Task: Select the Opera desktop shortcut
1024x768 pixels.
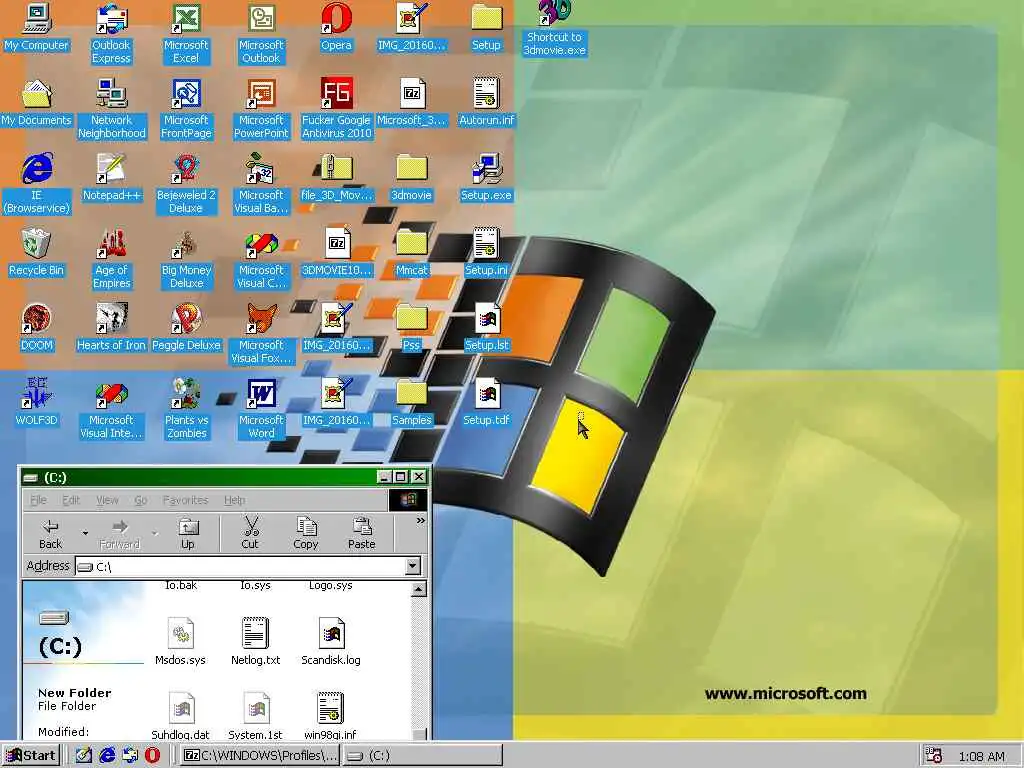Action: tap(336, 26)
